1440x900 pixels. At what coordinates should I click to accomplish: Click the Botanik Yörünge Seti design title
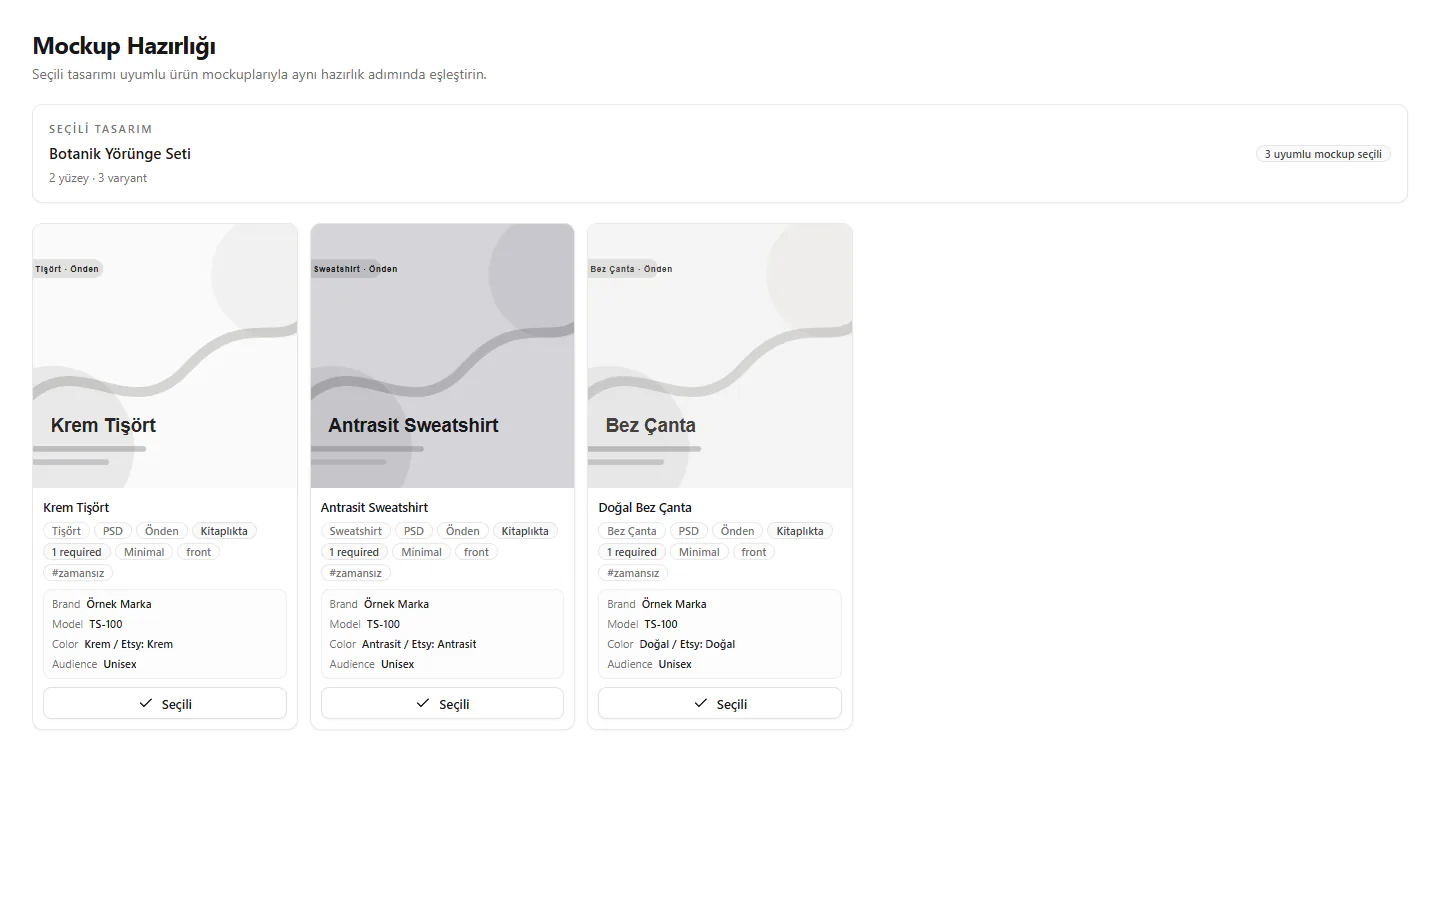click(120, 153)
